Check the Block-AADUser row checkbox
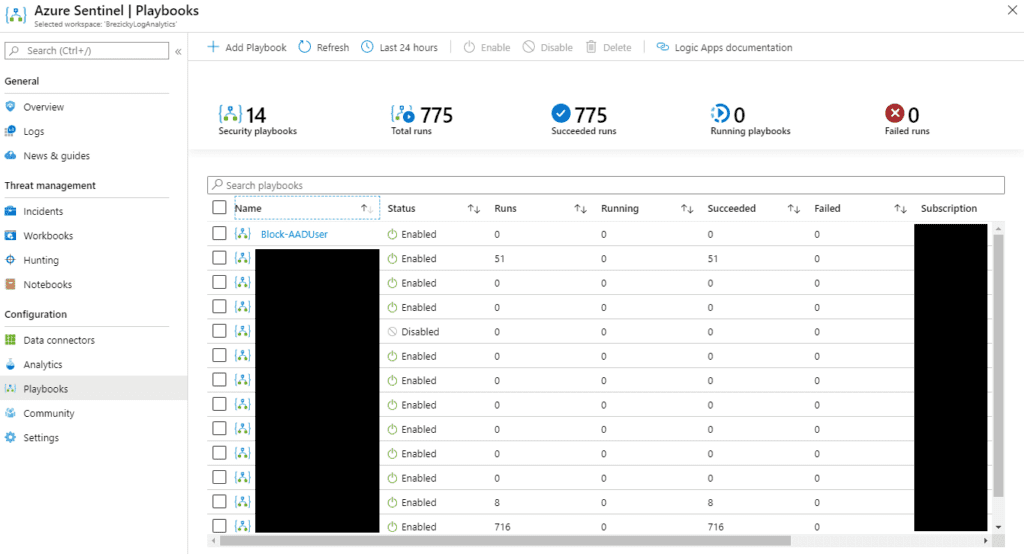The height and width of the screenshot is (554, 1024). point(219,233)
